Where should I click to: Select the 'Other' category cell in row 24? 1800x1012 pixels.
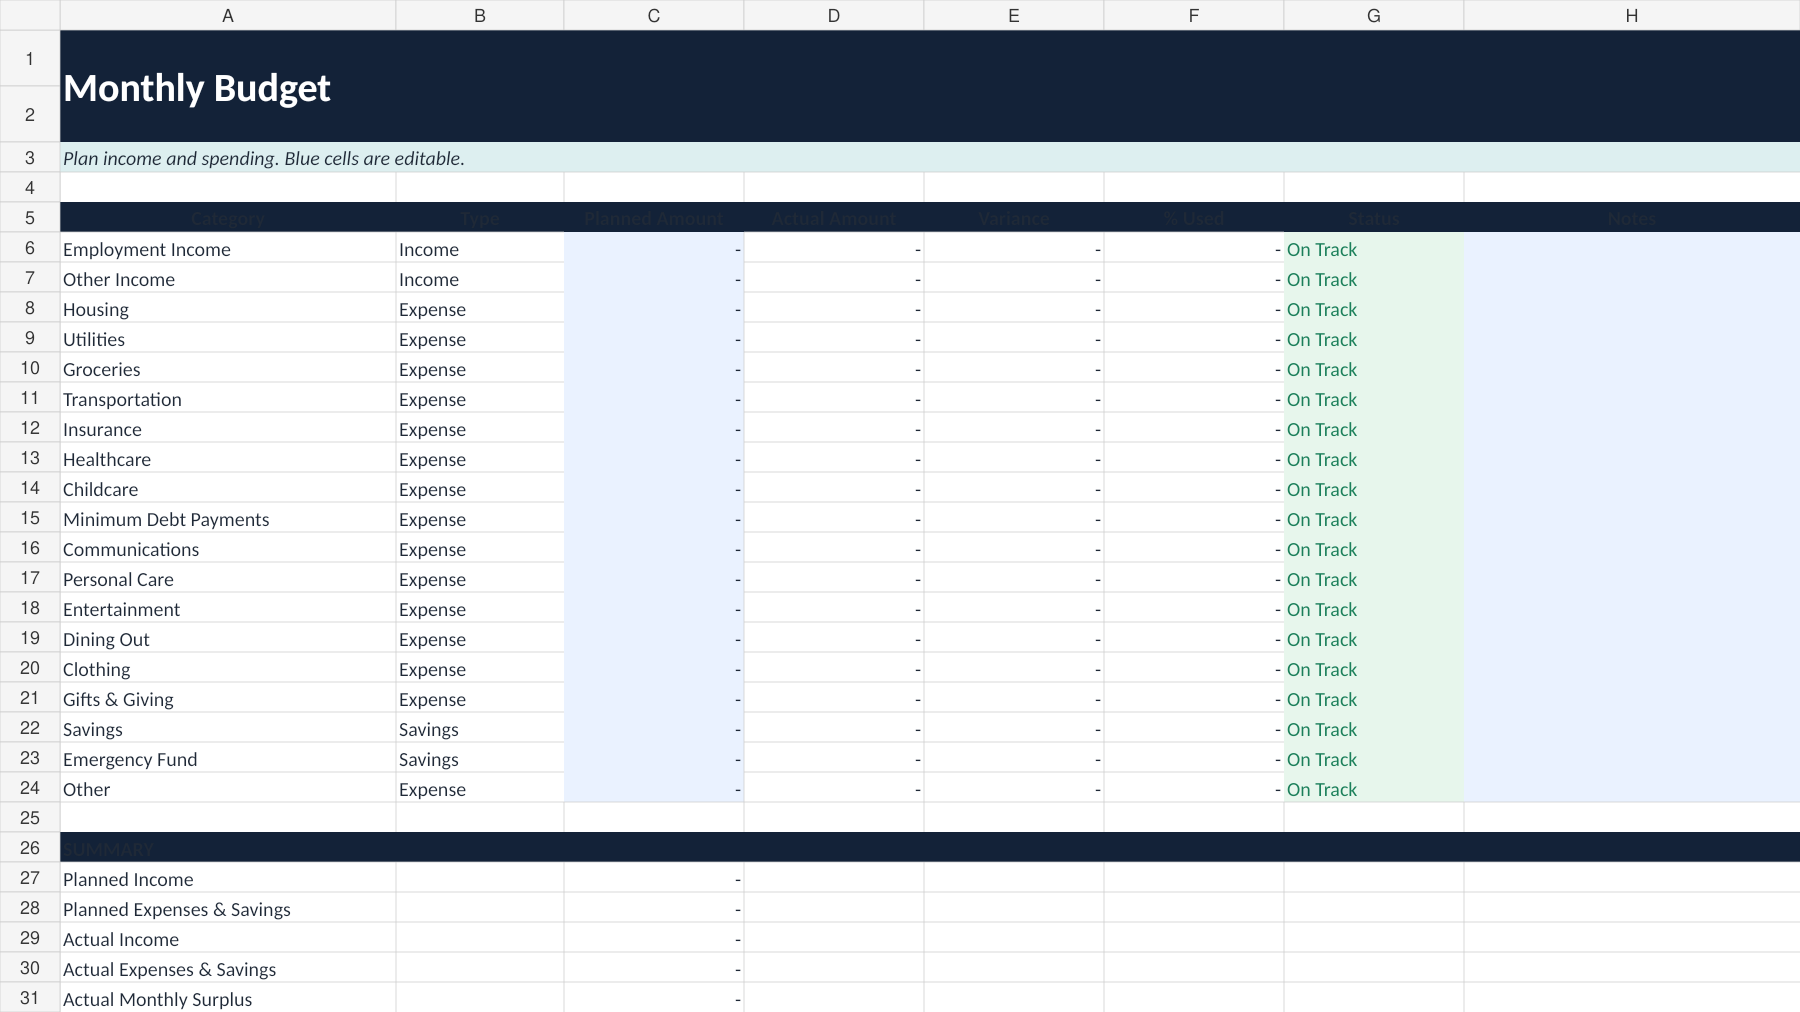(x=228, y=788)
